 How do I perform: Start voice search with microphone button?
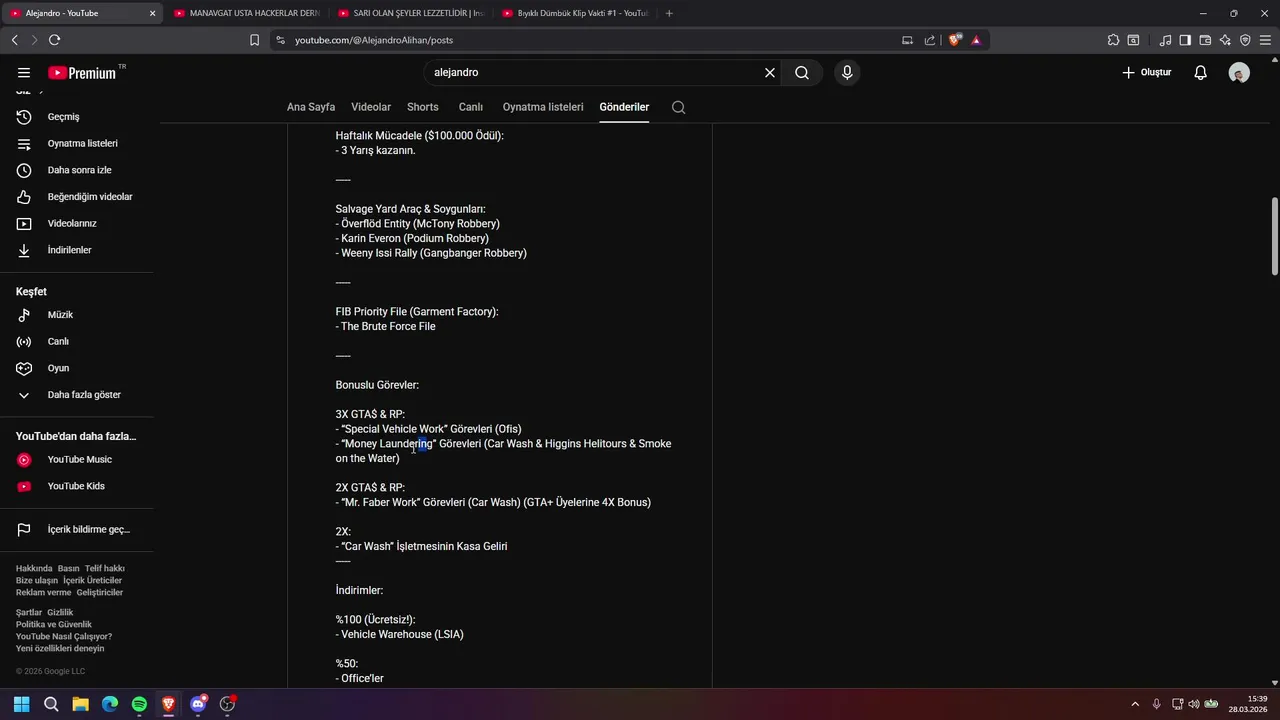coord(847,73)
